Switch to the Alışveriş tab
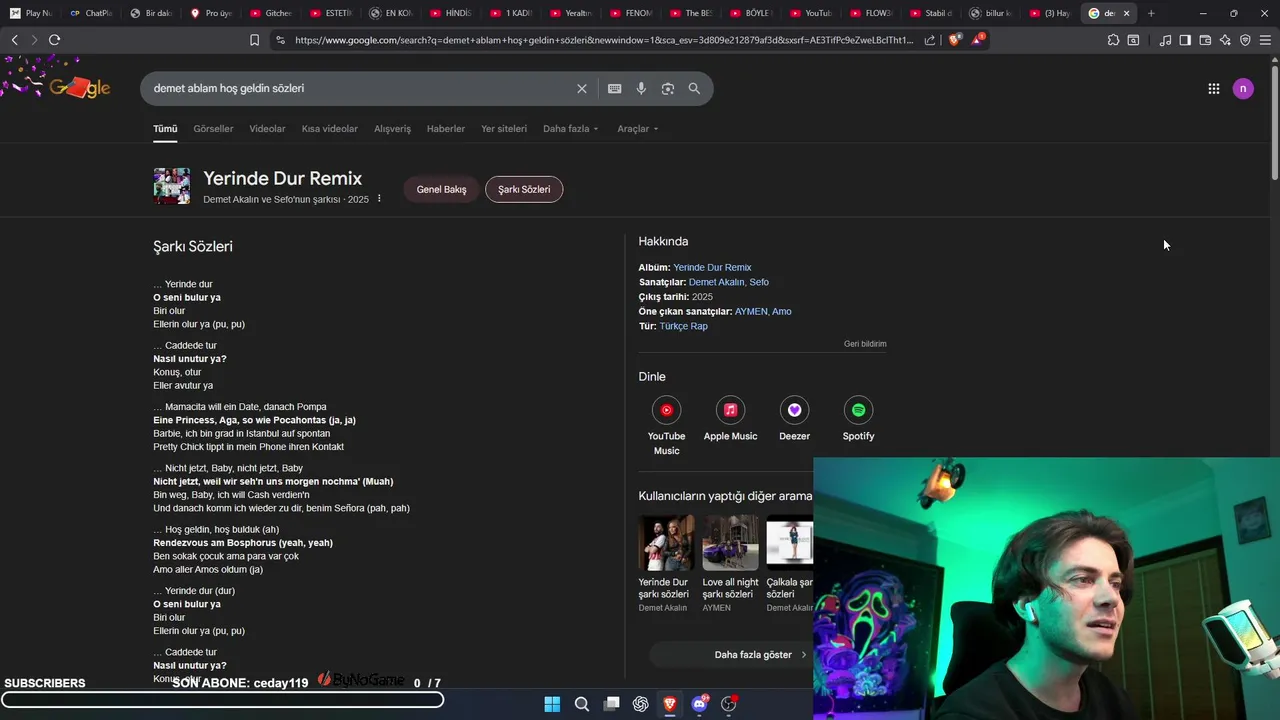1280x720 pixels. pyautogui.click(x=392, y=129)
